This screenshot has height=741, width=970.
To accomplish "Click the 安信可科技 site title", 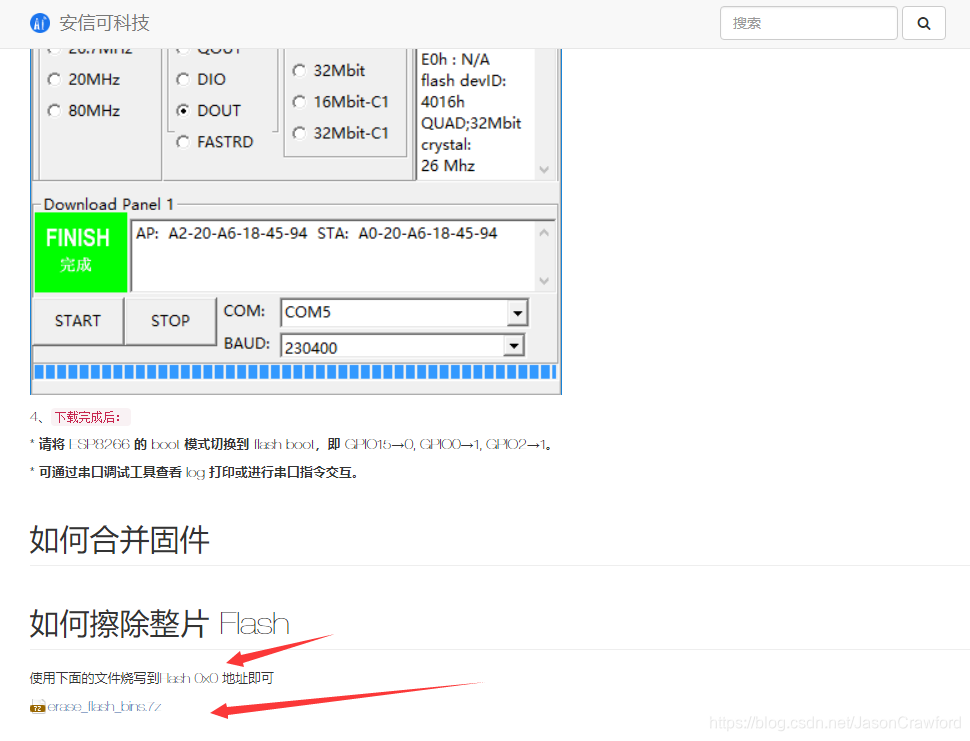I will [105, 24].
